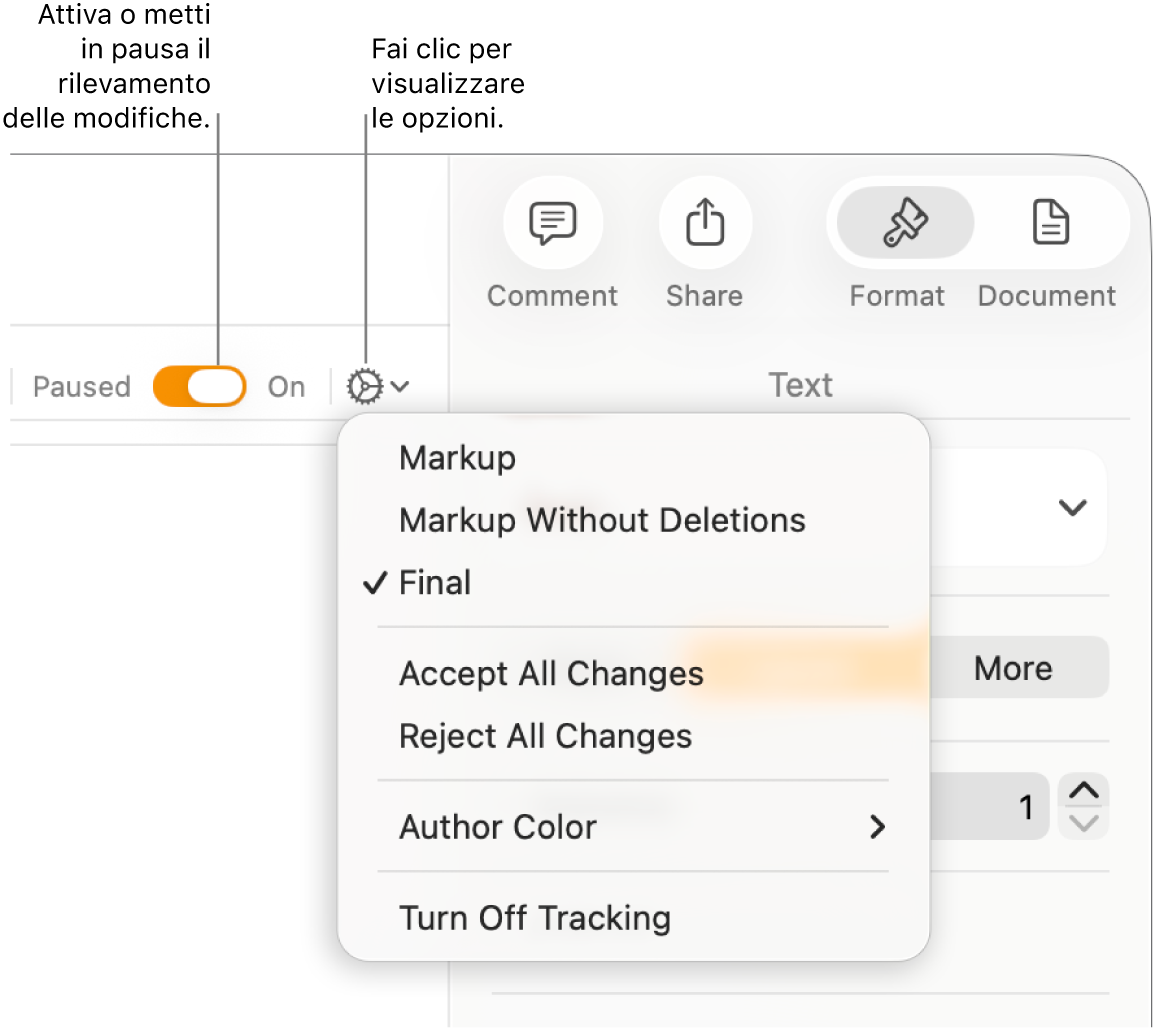The height and width of the screenshot is (1029, 1154).
Task: Click the Comment speech bubble icon
Action: [x=552, y=222]
